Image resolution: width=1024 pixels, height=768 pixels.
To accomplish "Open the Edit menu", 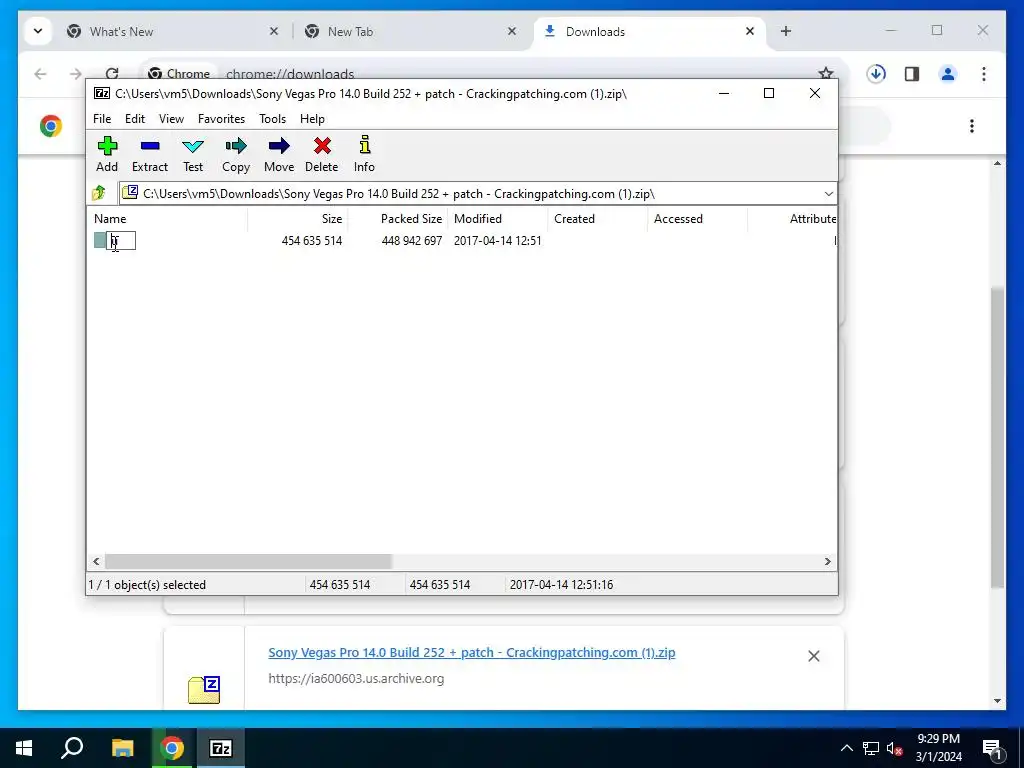I will pos(135,119).
